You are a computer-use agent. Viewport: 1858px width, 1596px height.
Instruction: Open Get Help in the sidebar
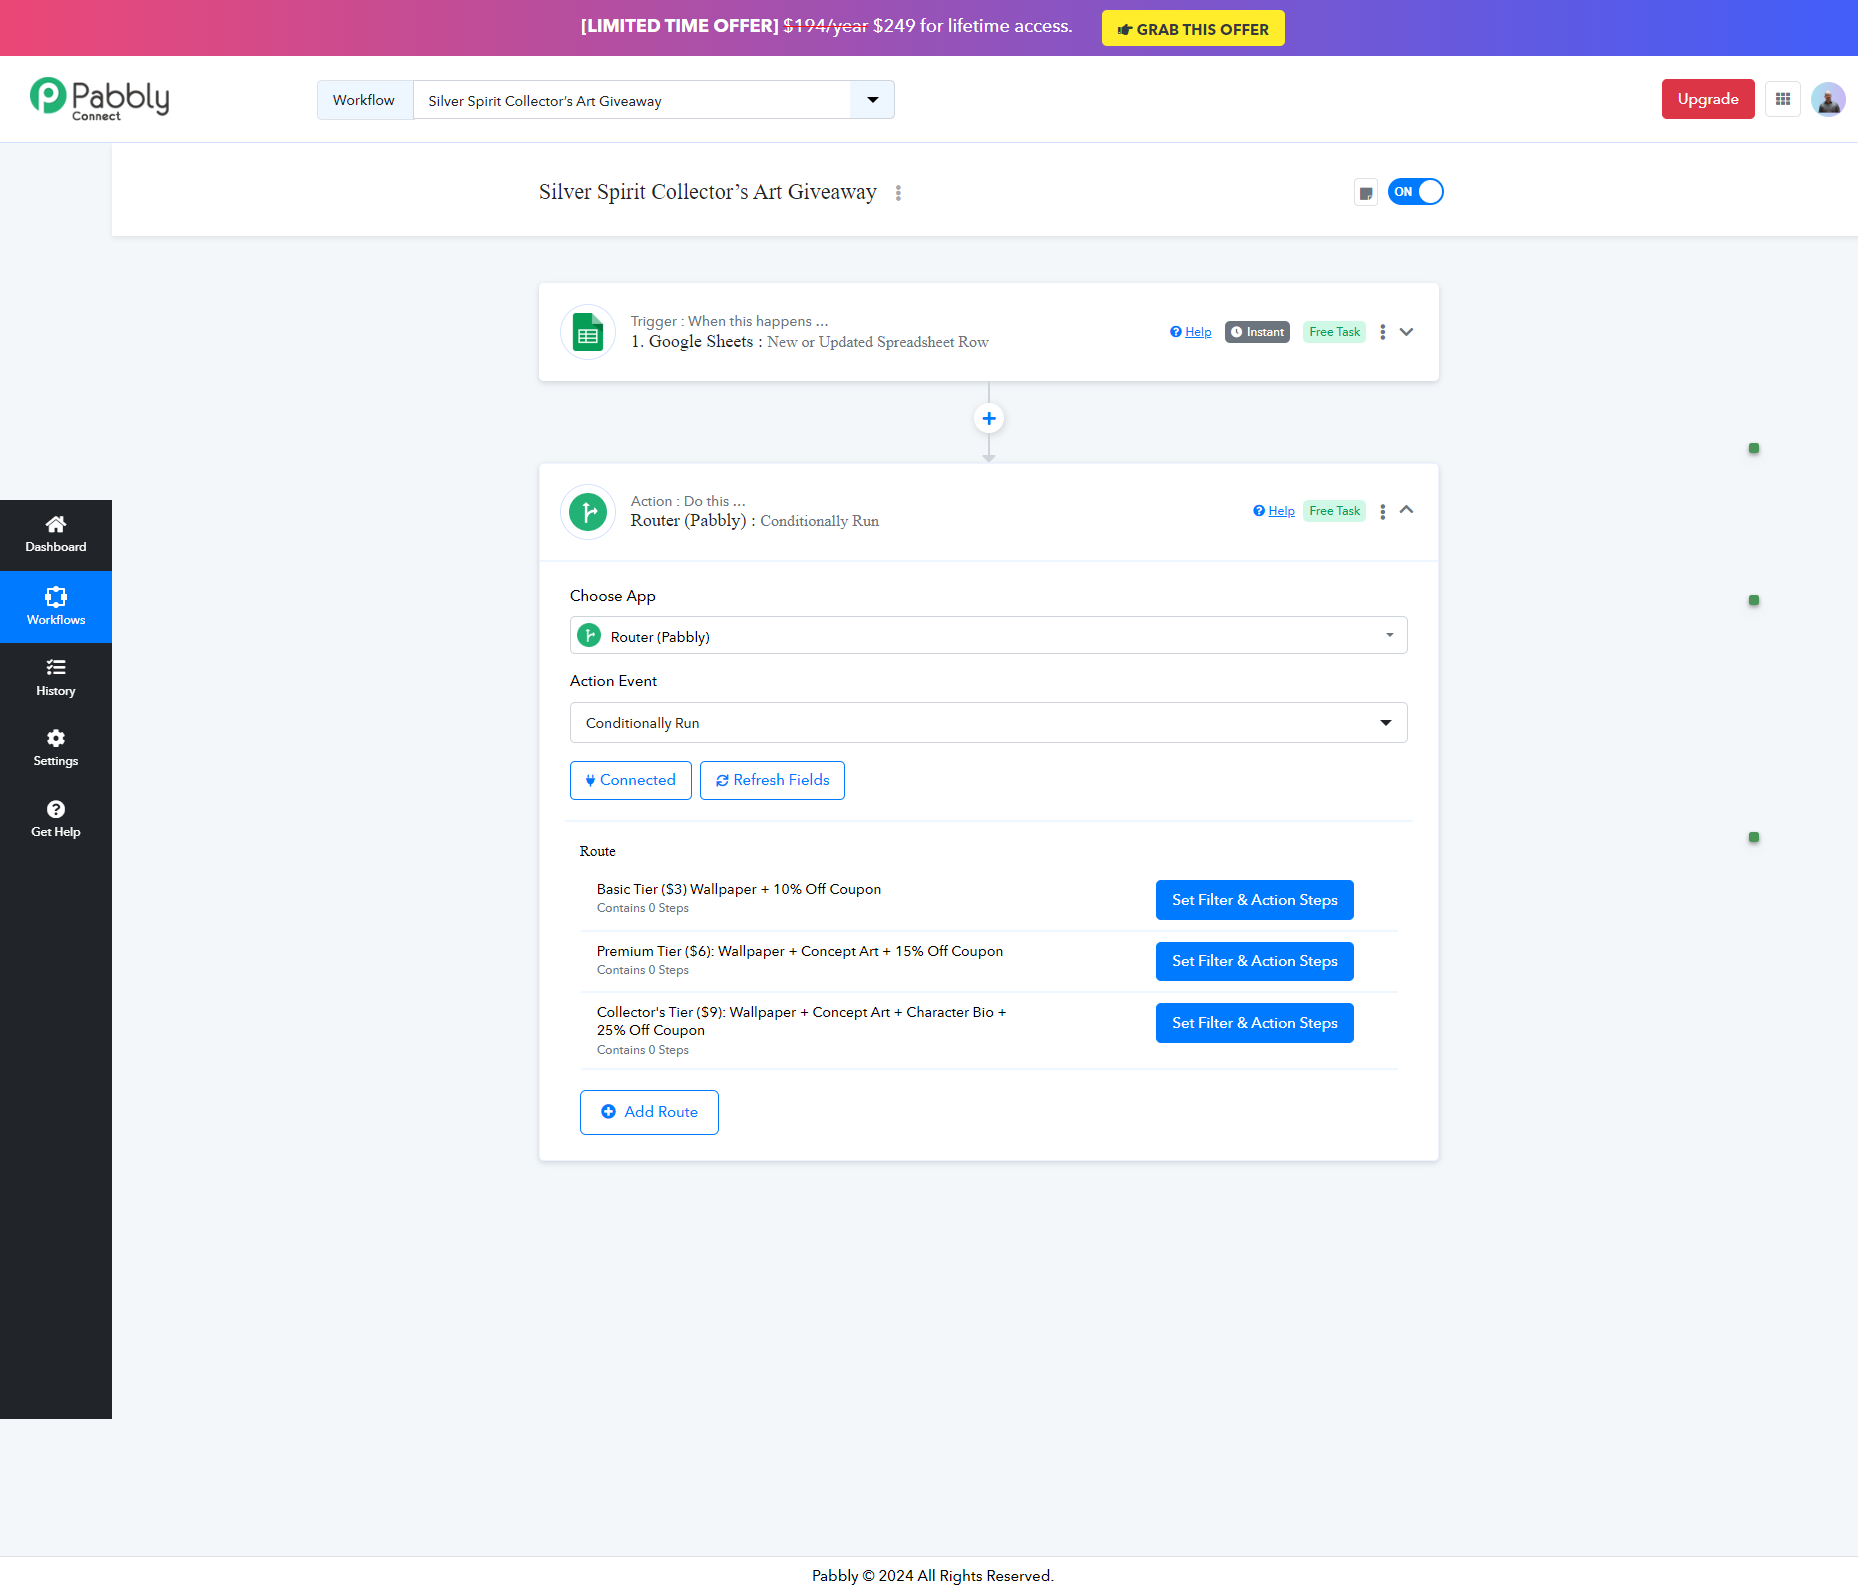56,820
